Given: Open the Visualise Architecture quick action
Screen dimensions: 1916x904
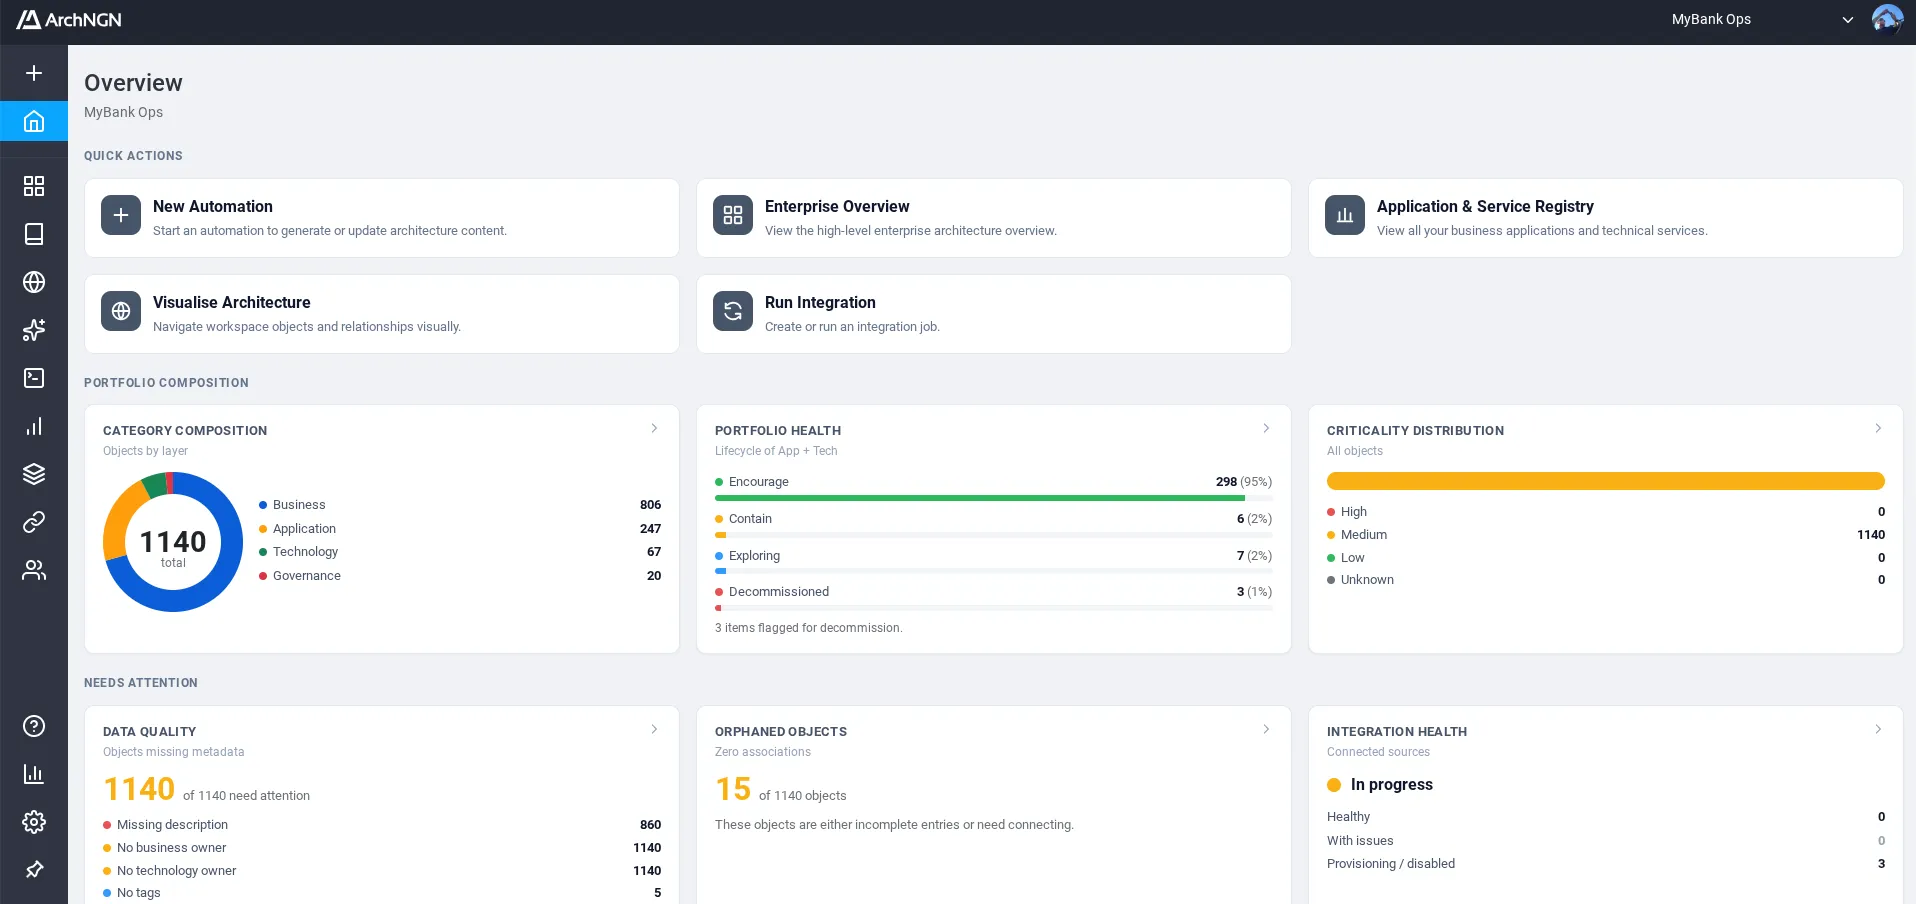Looking at the screenshot, I should [x=382, y=314].
